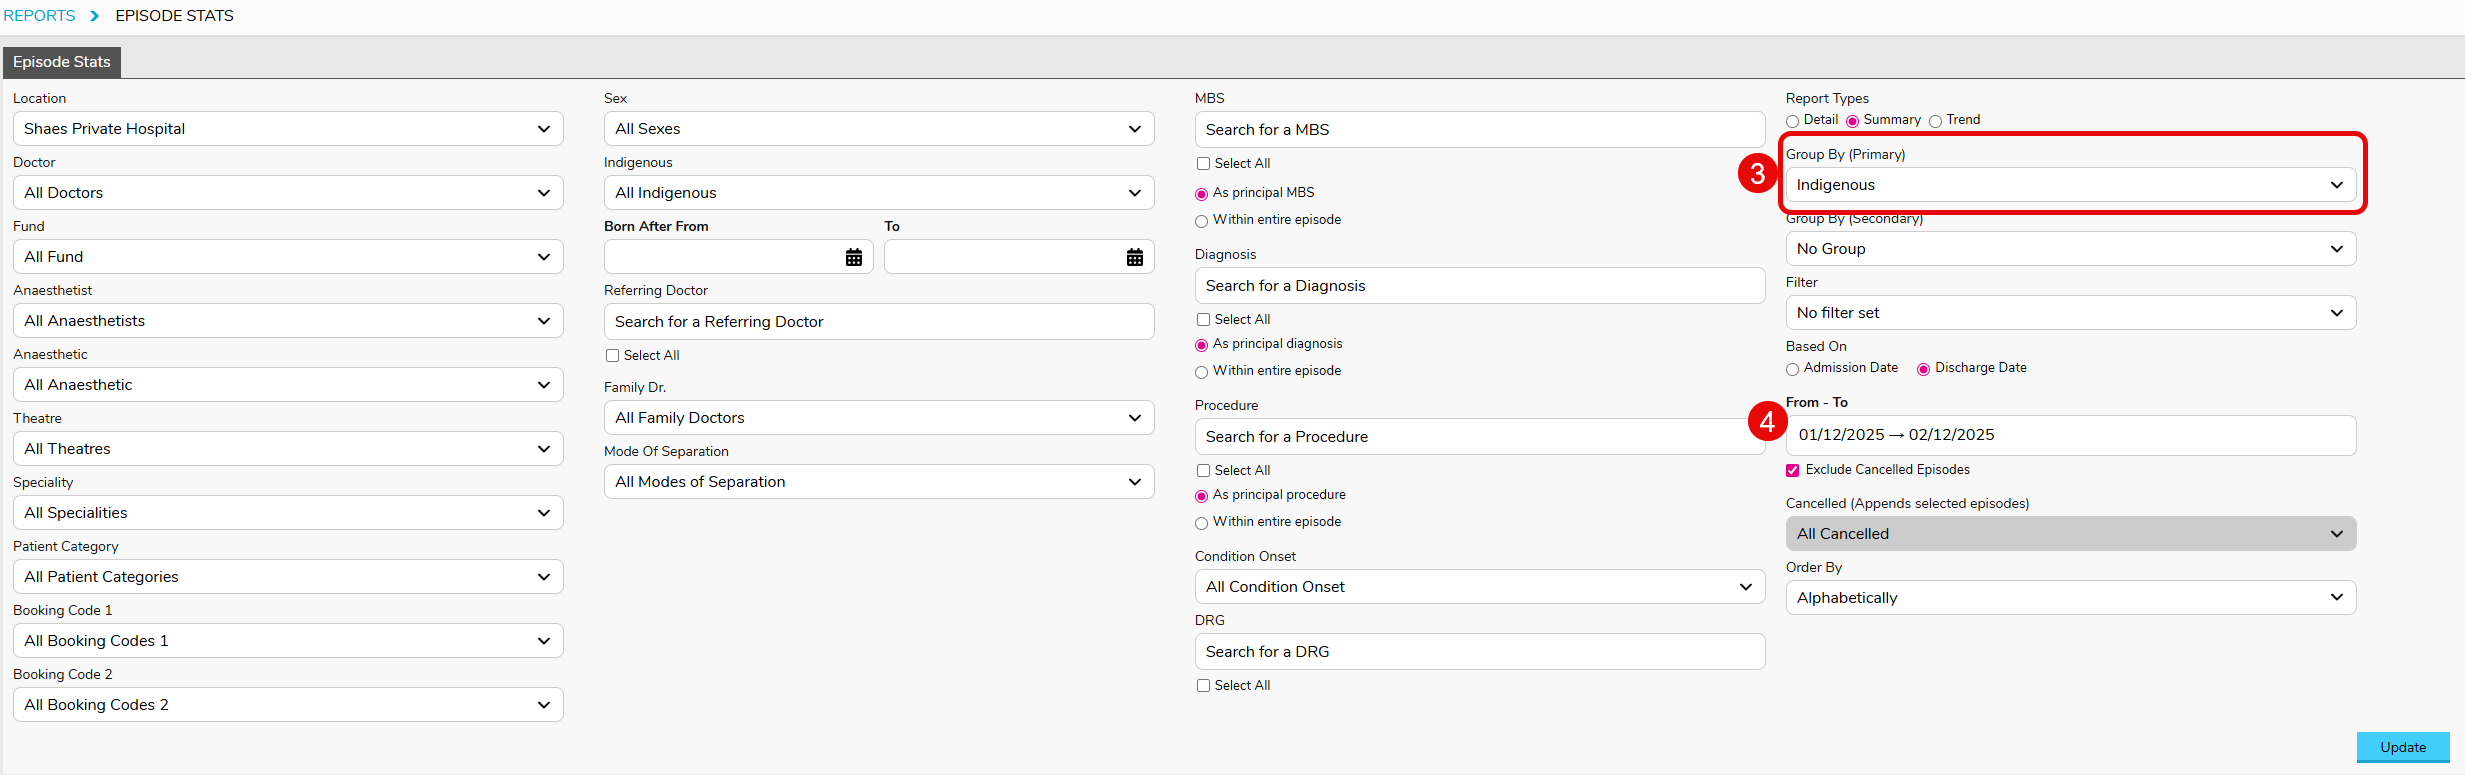Open the Group By (Primary) dropdown
The image size is (2465, 775).
2070,185
